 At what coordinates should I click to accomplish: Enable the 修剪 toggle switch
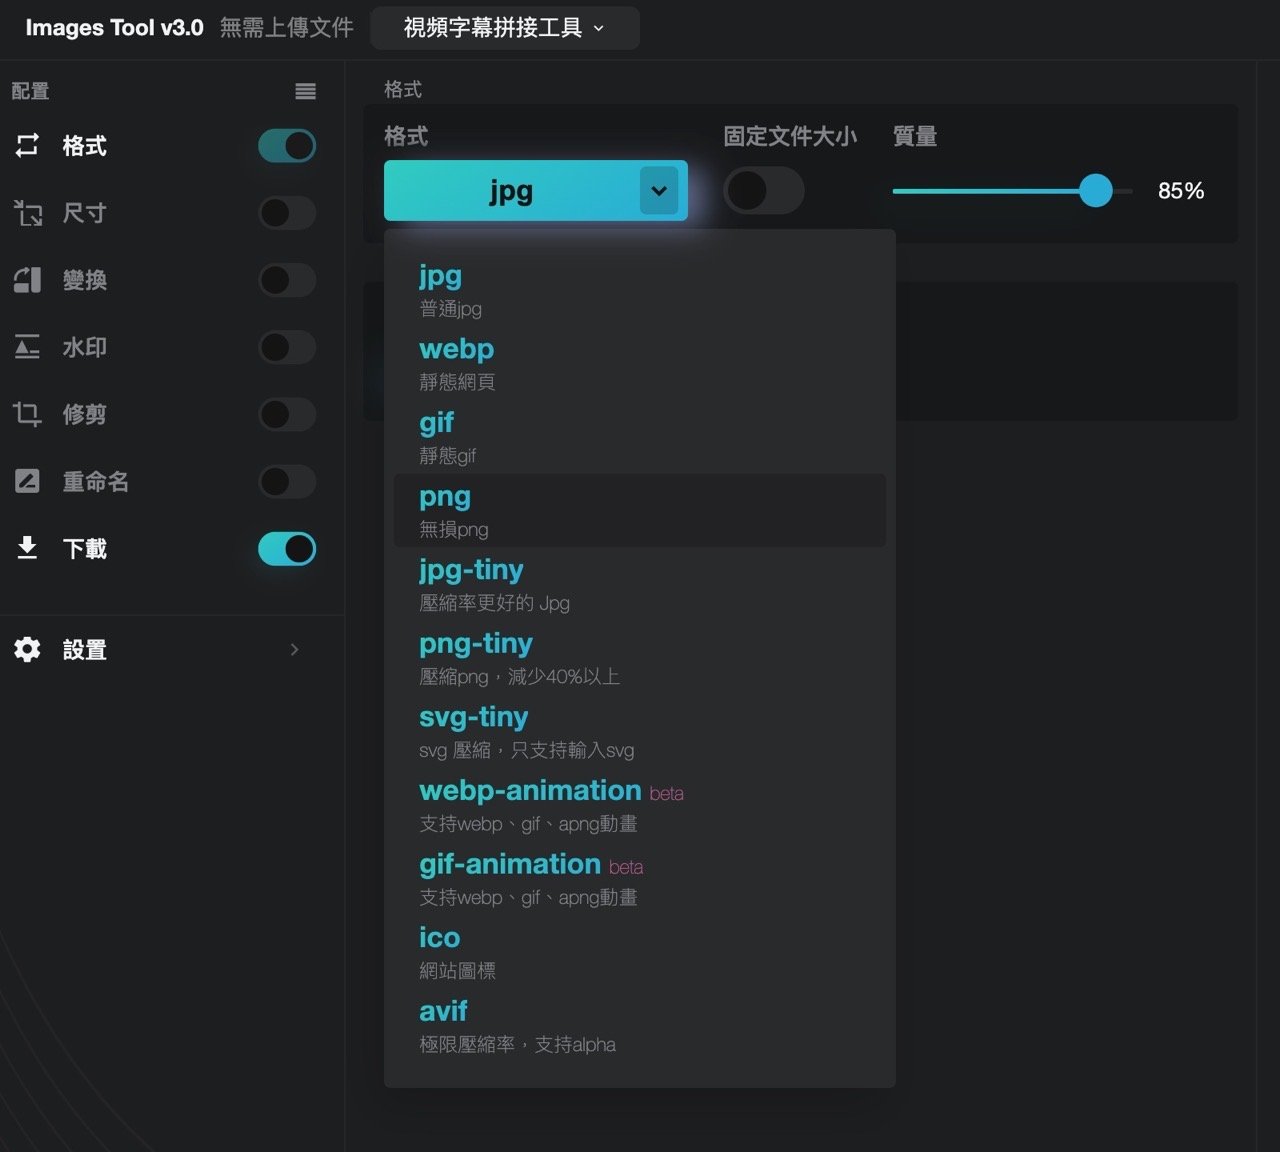click(x=287, y=414)
